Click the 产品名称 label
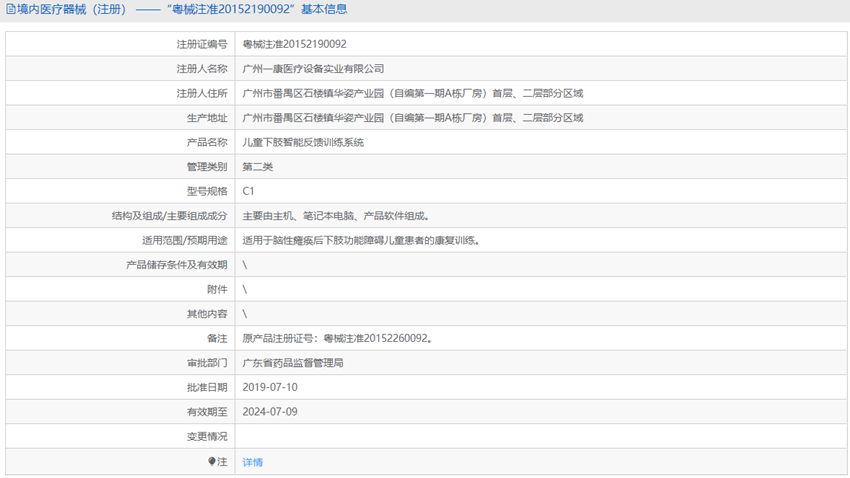Screen dimensions: 850x478 [x=207, y=143]
